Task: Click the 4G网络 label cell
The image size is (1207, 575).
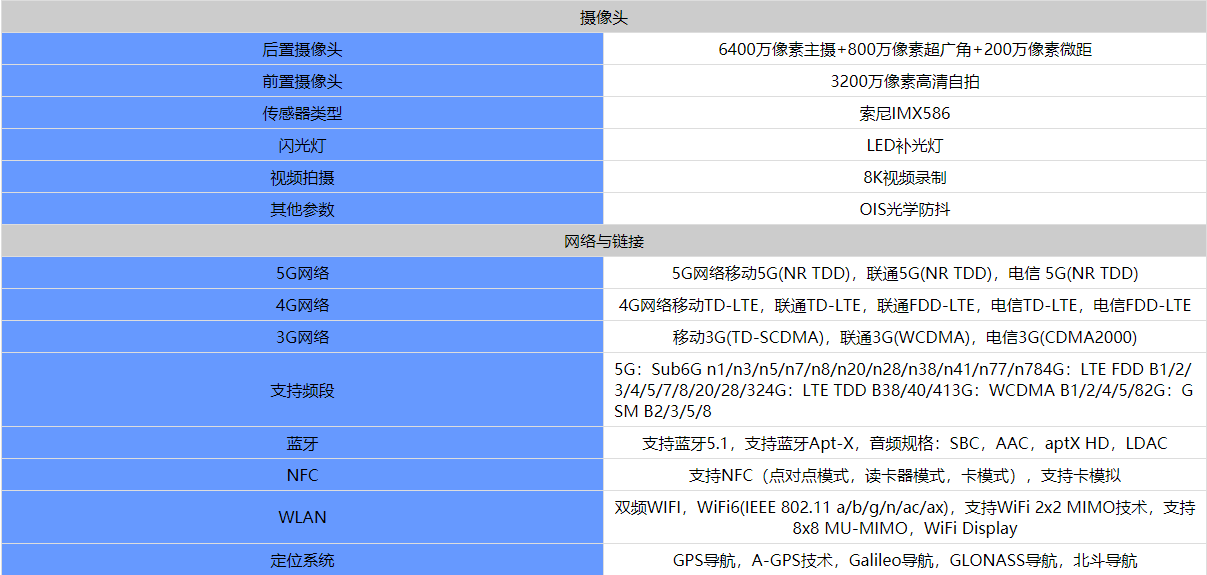Action: coord(302,305)
